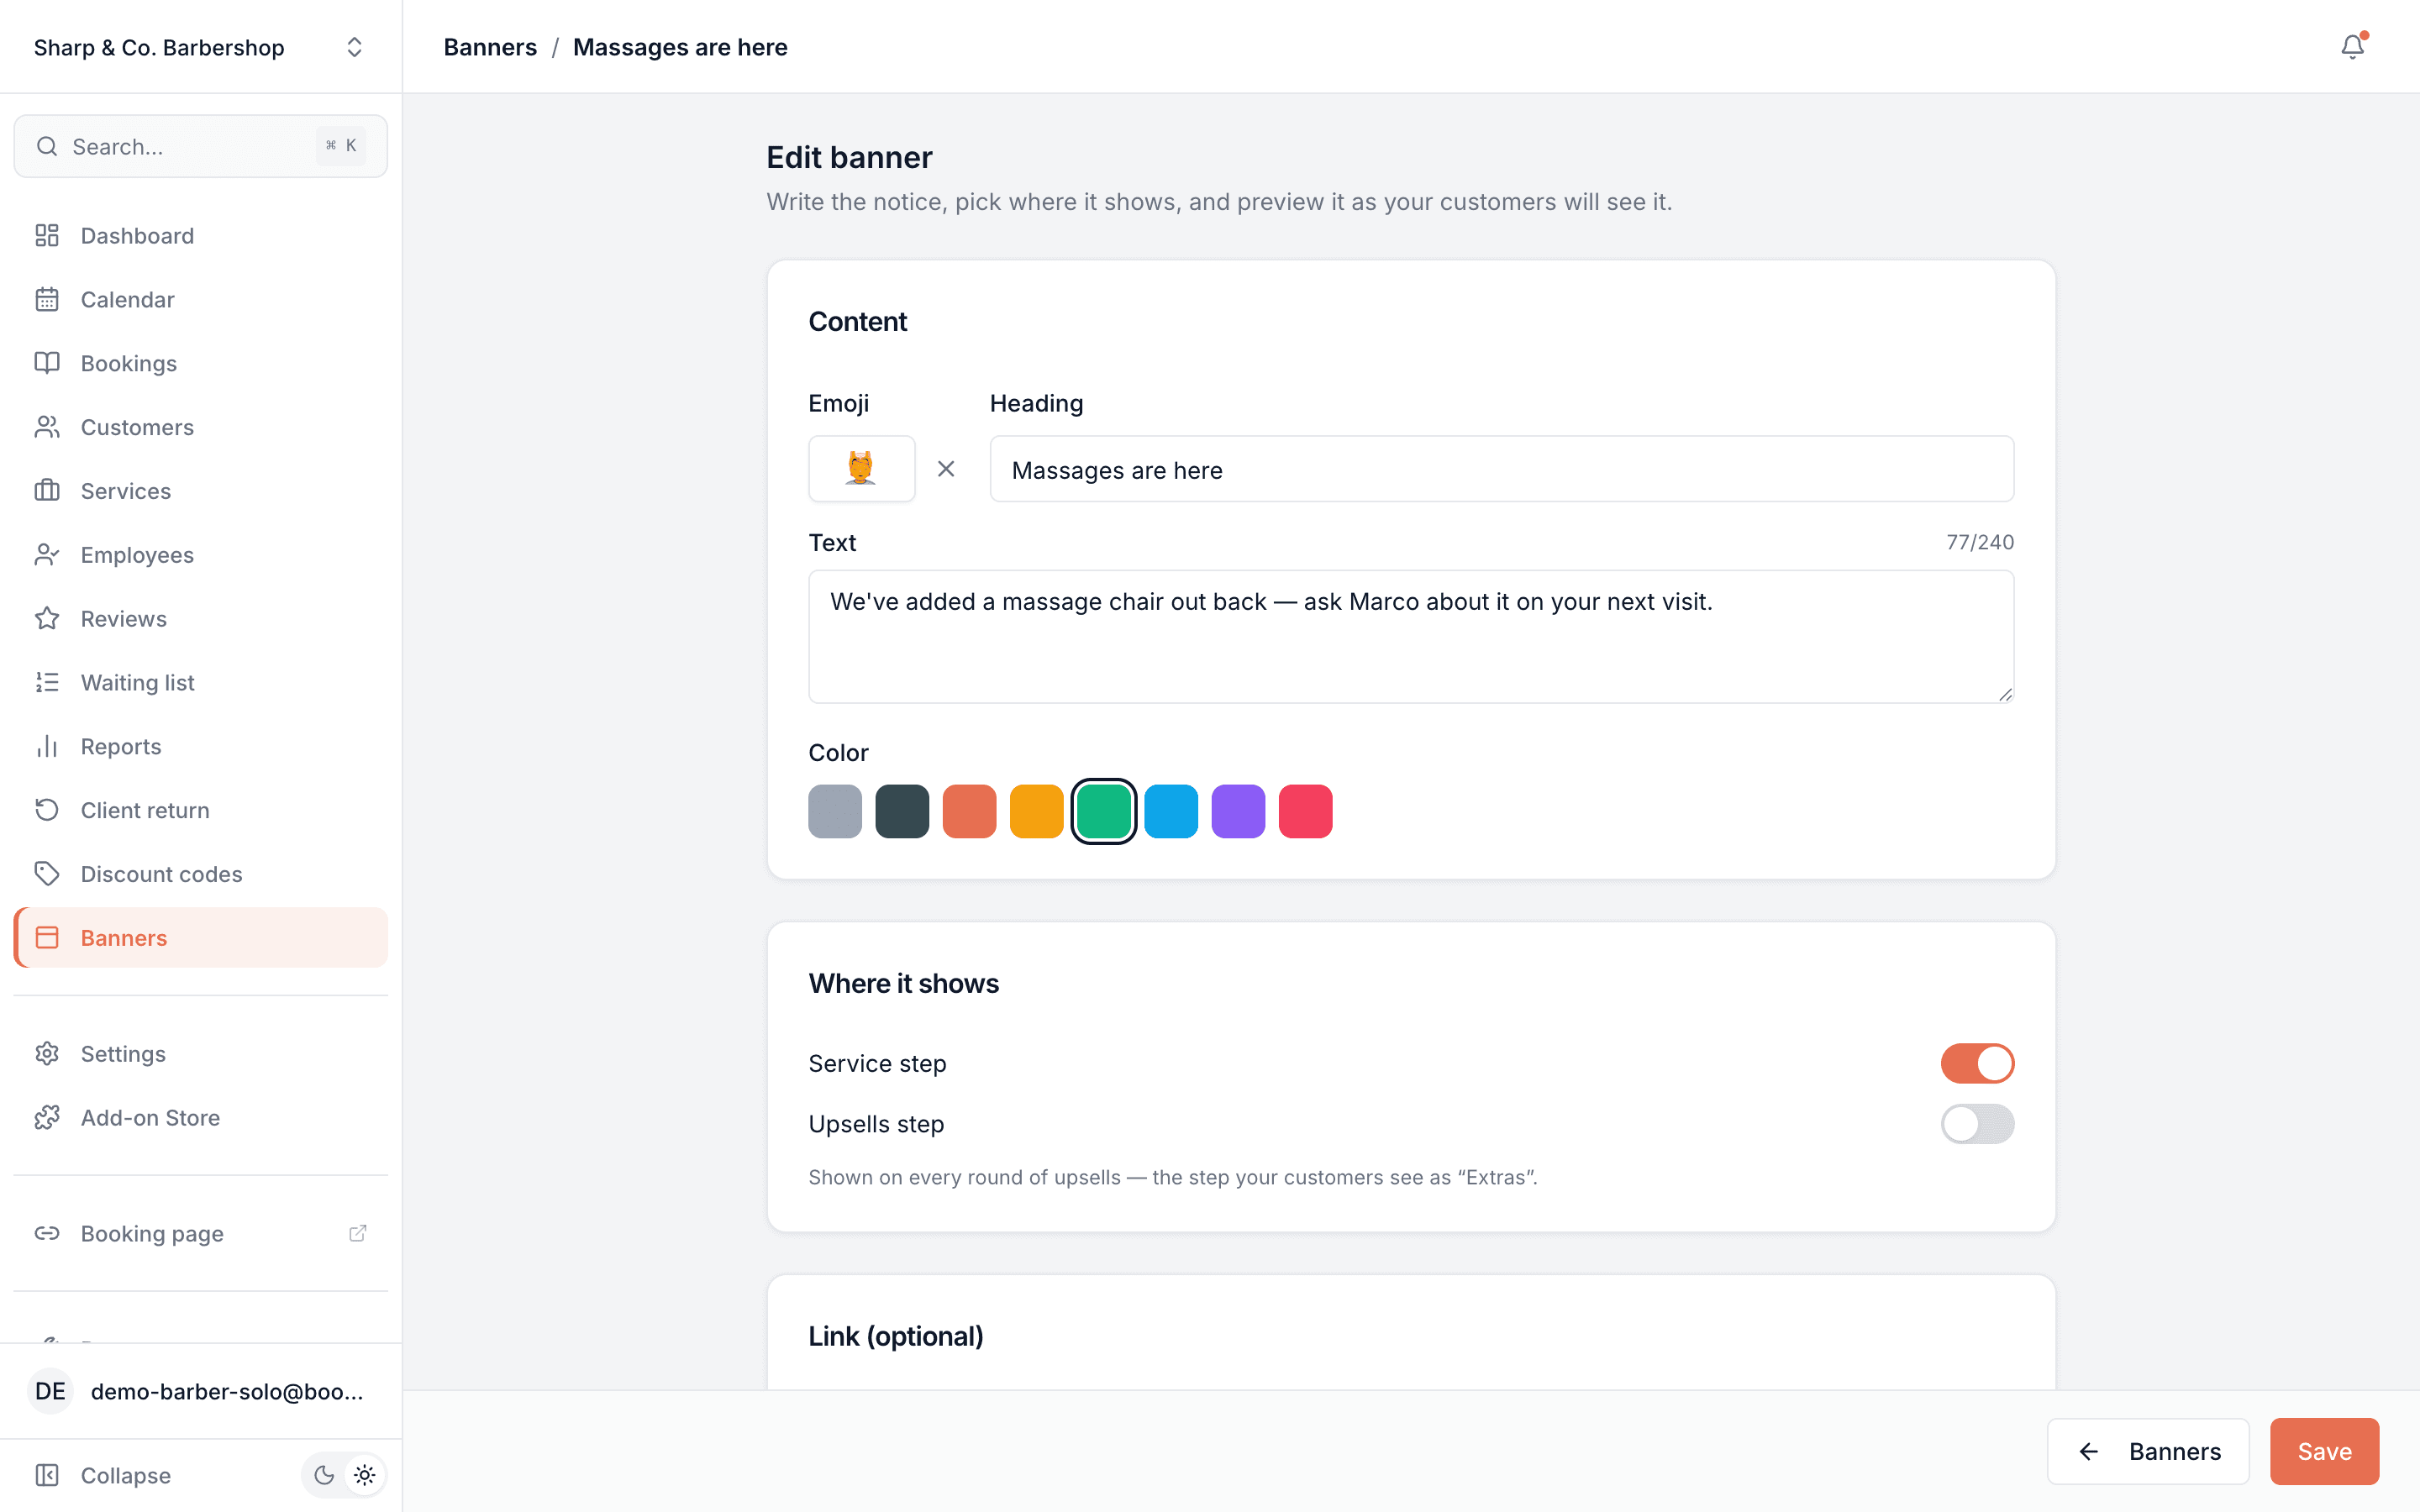Click the Waiting list icon

click(47, 682)
